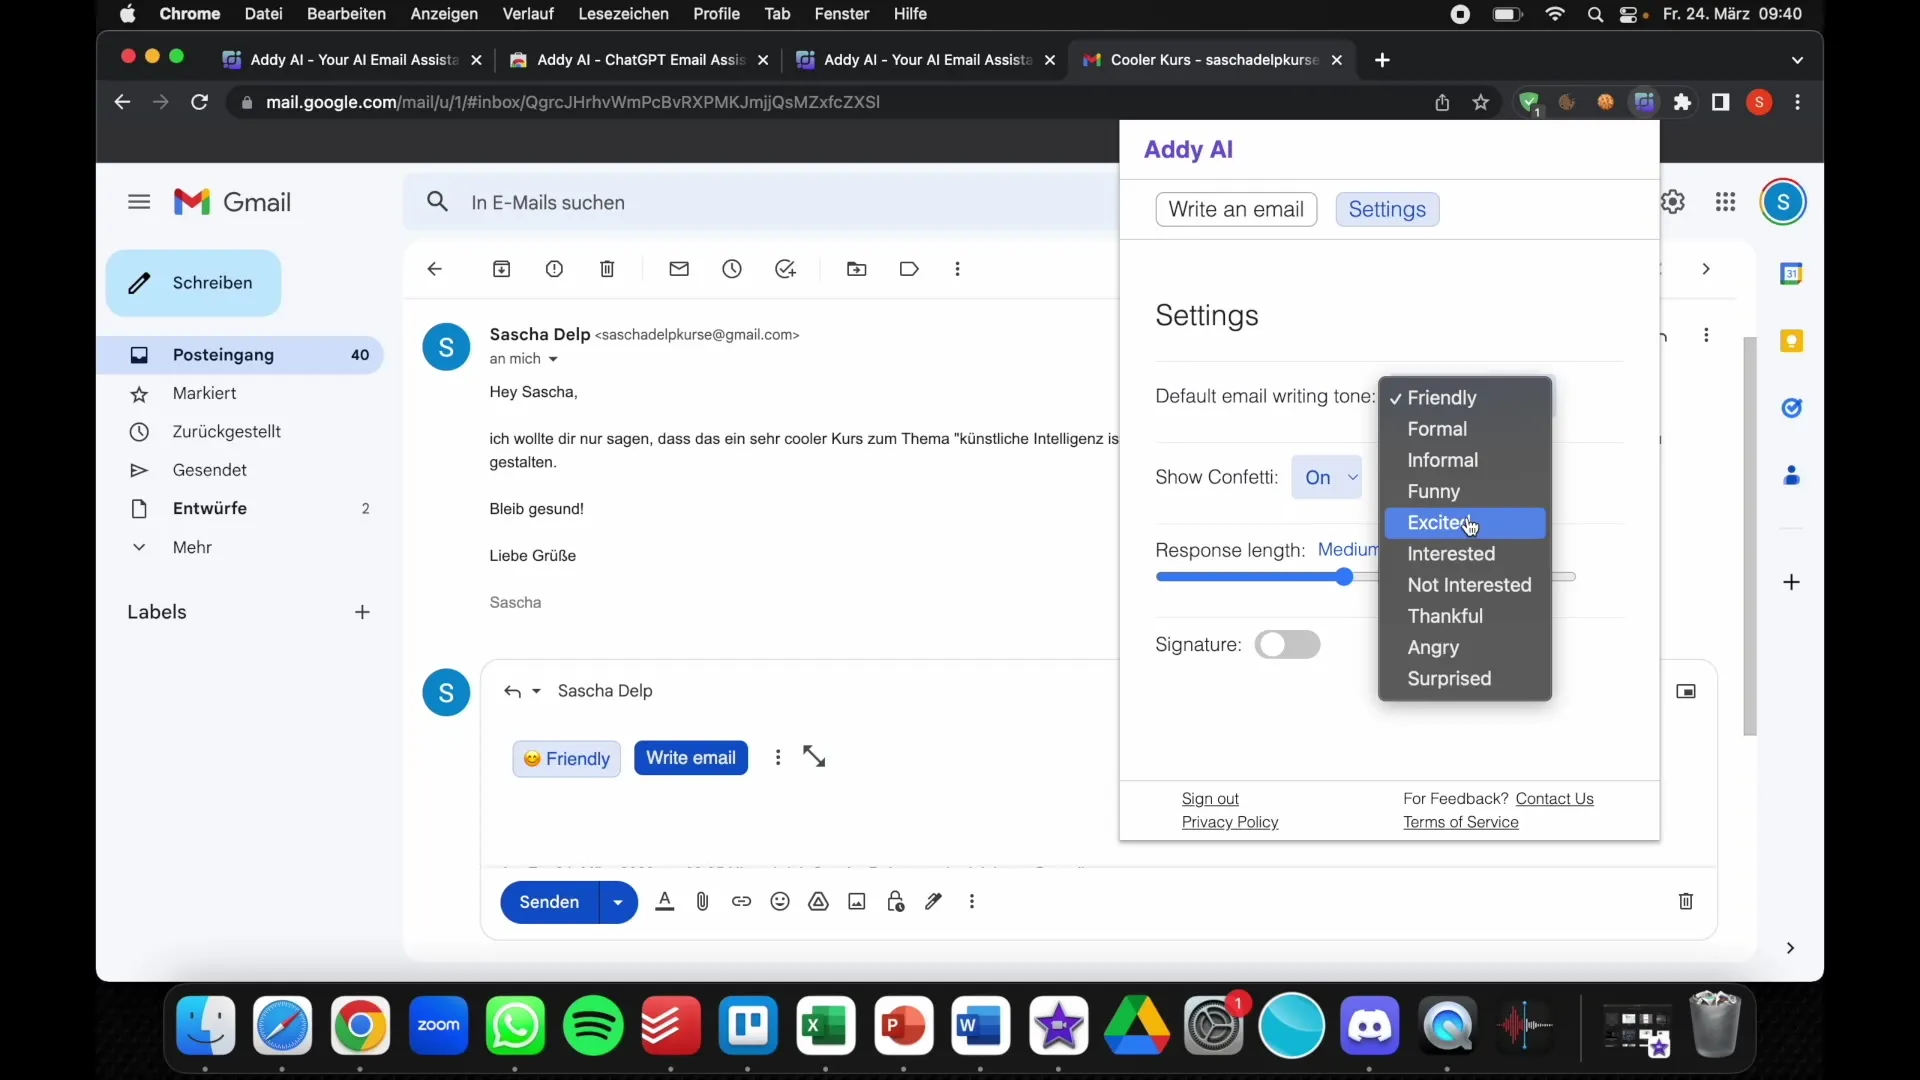The height and width of the screenshot is (1080, 1920).
Task: Snooze the email with clock icon
Action: coord(732,269)
